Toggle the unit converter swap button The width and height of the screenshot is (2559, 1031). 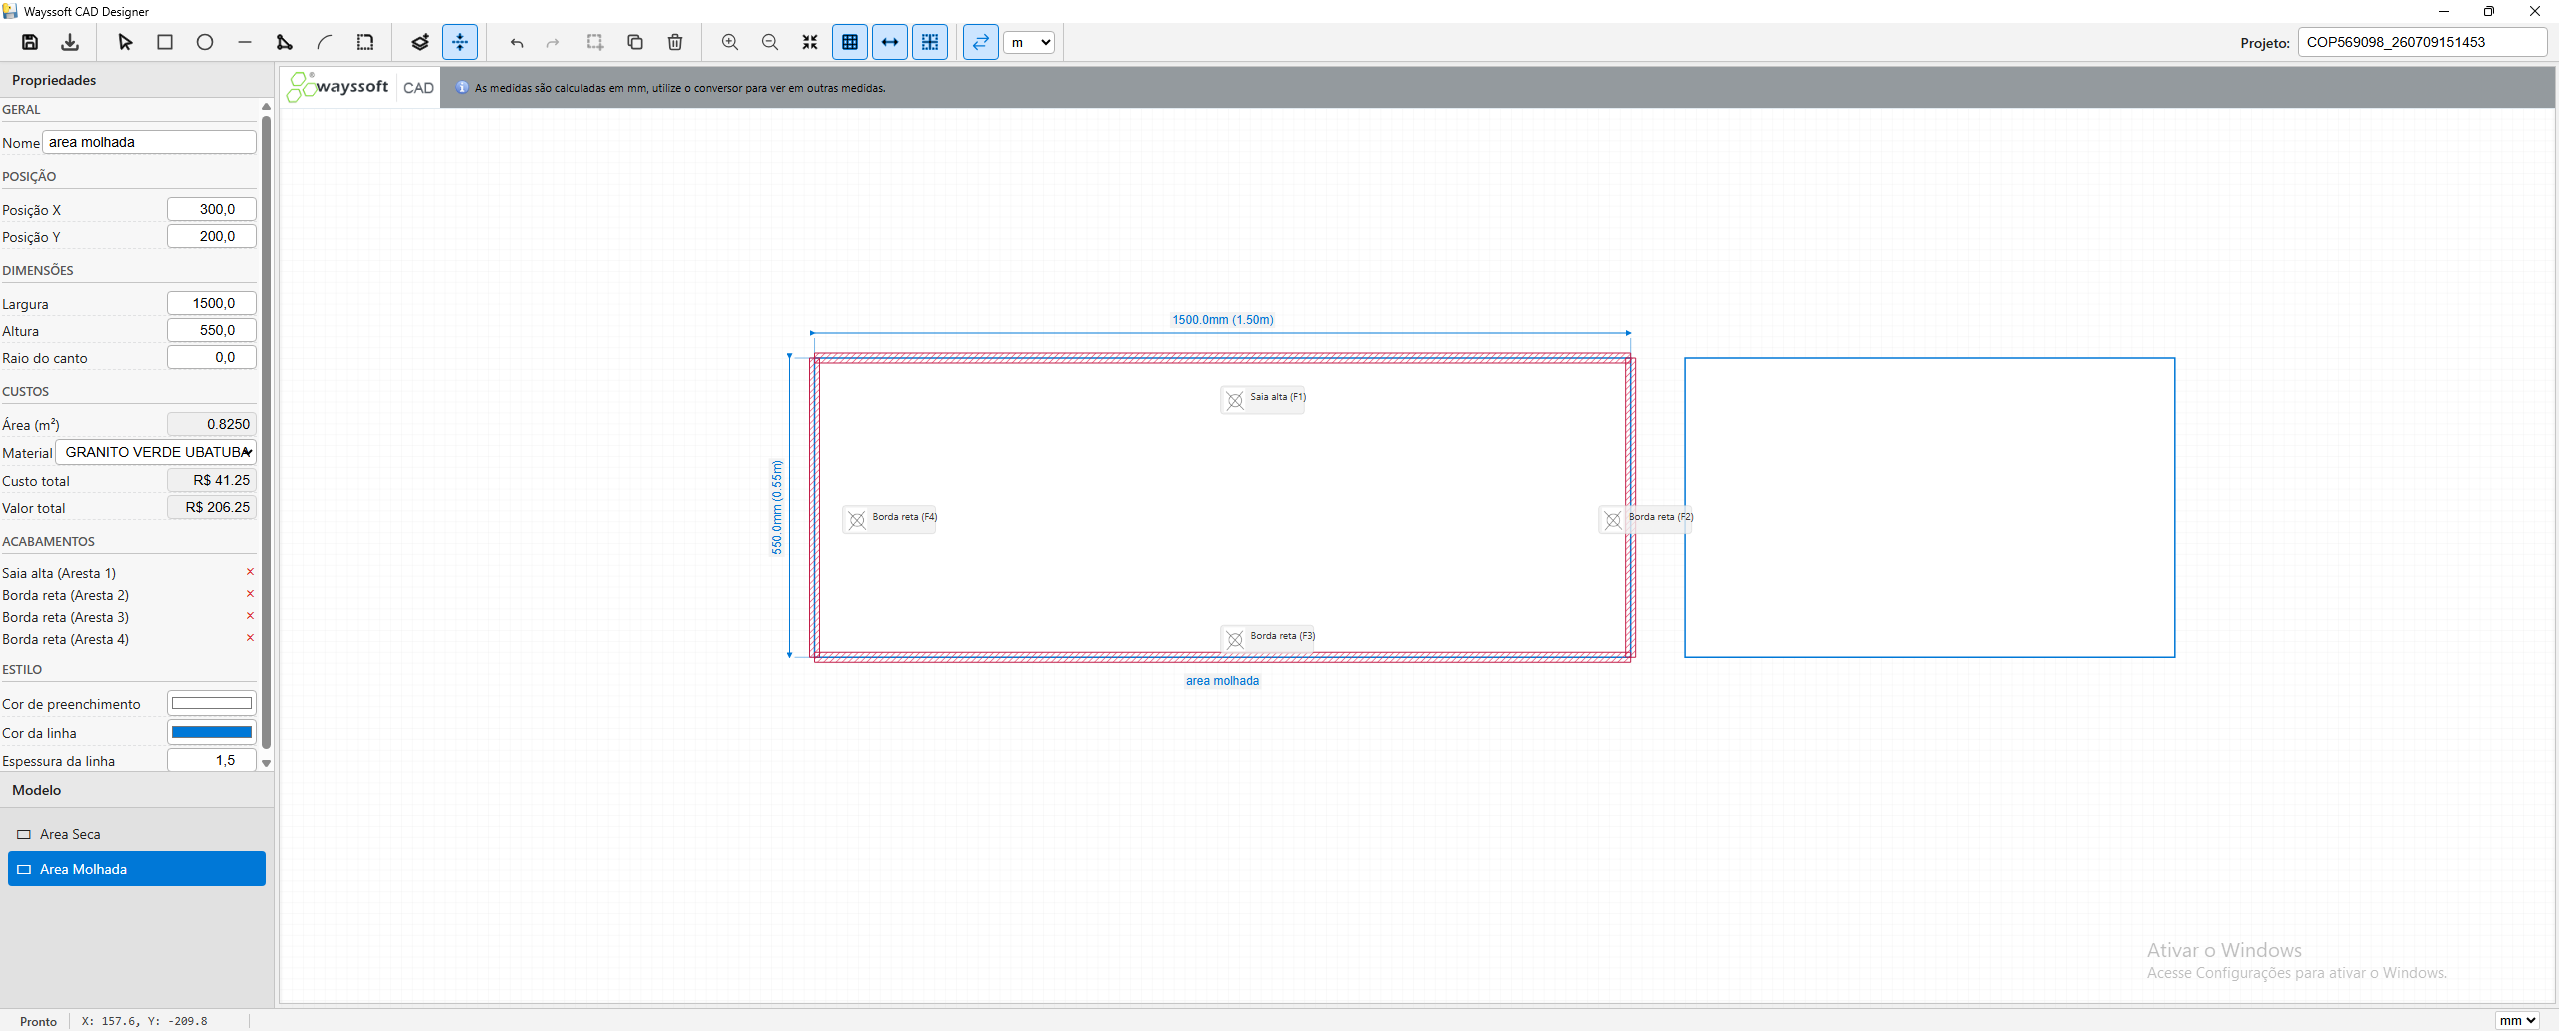tap(981, 42)
